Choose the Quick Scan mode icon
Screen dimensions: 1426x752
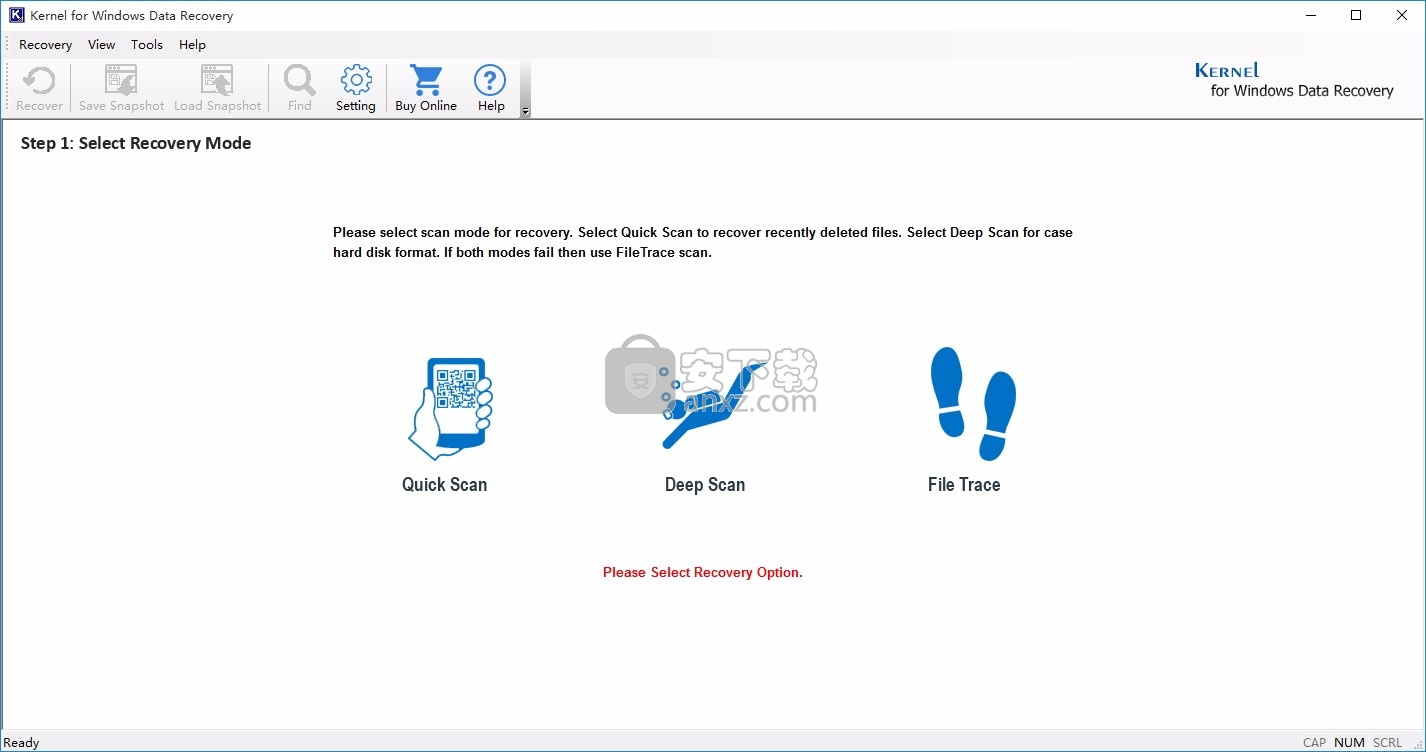tap(450, 409)
